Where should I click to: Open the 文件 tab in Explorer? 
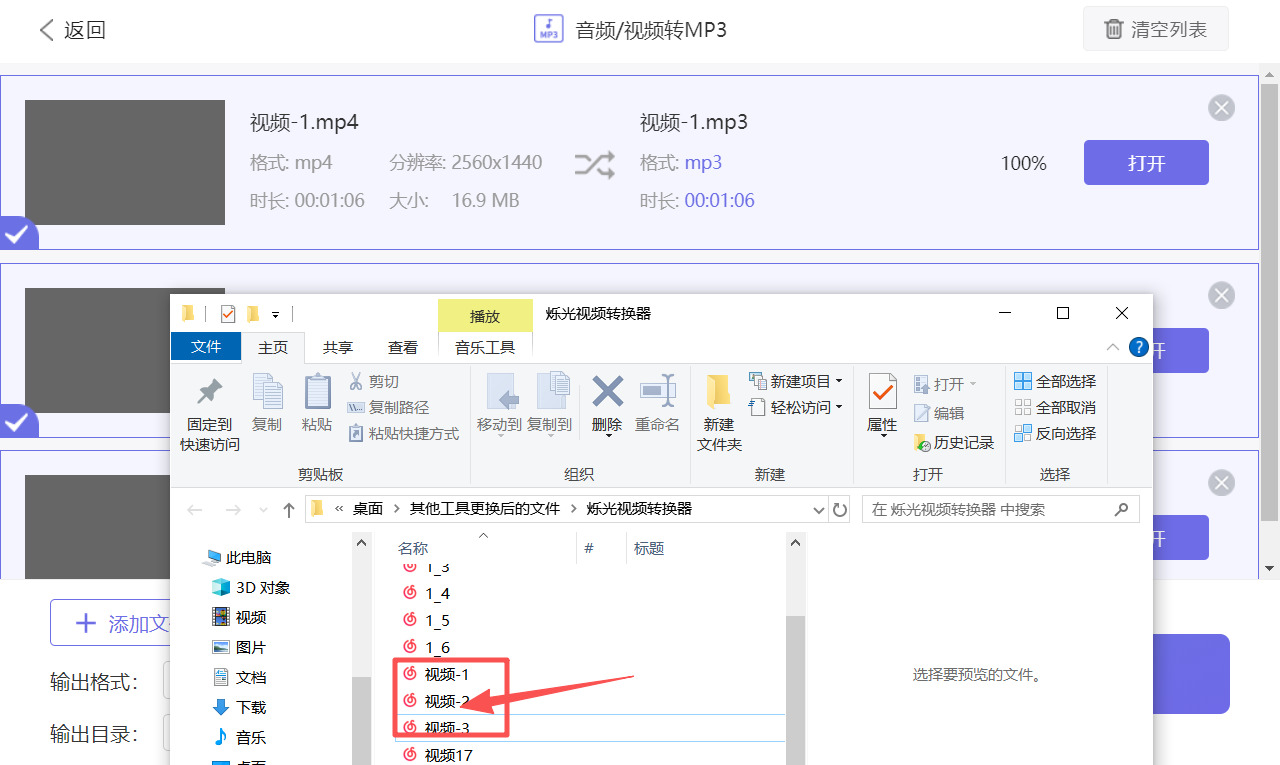click(x=206, y=347)
